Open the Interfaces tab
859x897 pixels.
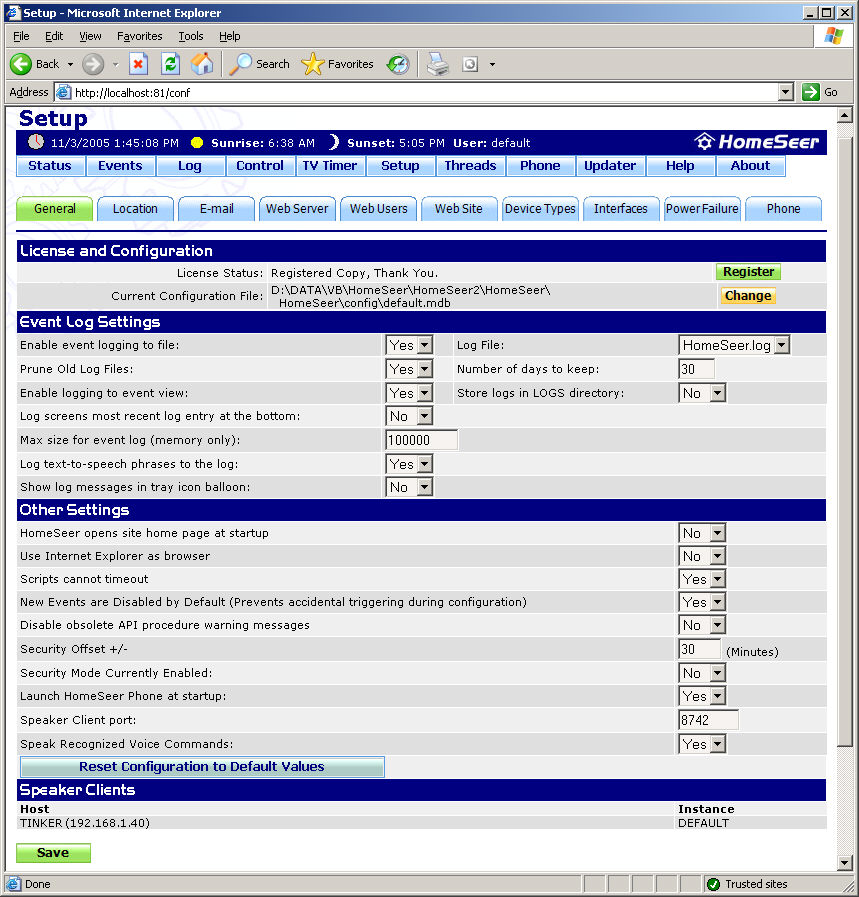[621, 209]
